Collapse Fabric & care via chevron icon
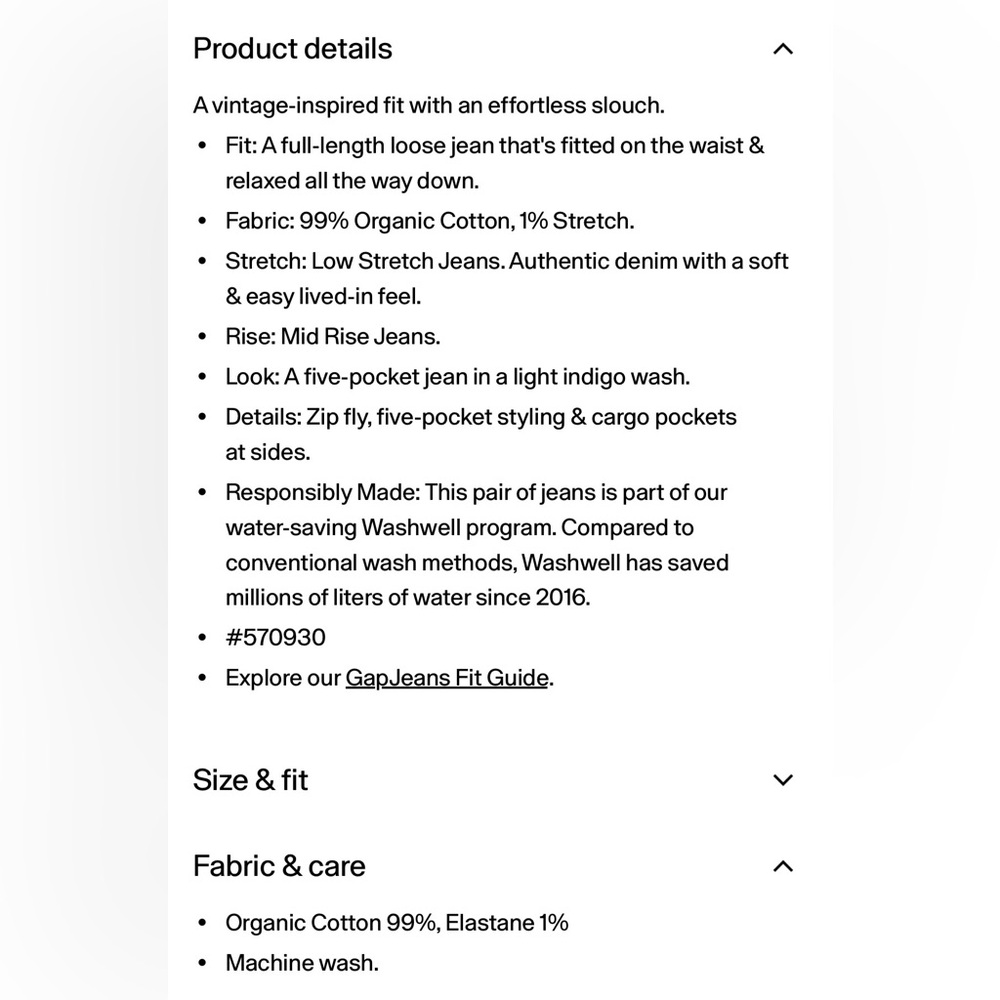This screenshot has width=1000, height=1000. 783,865
